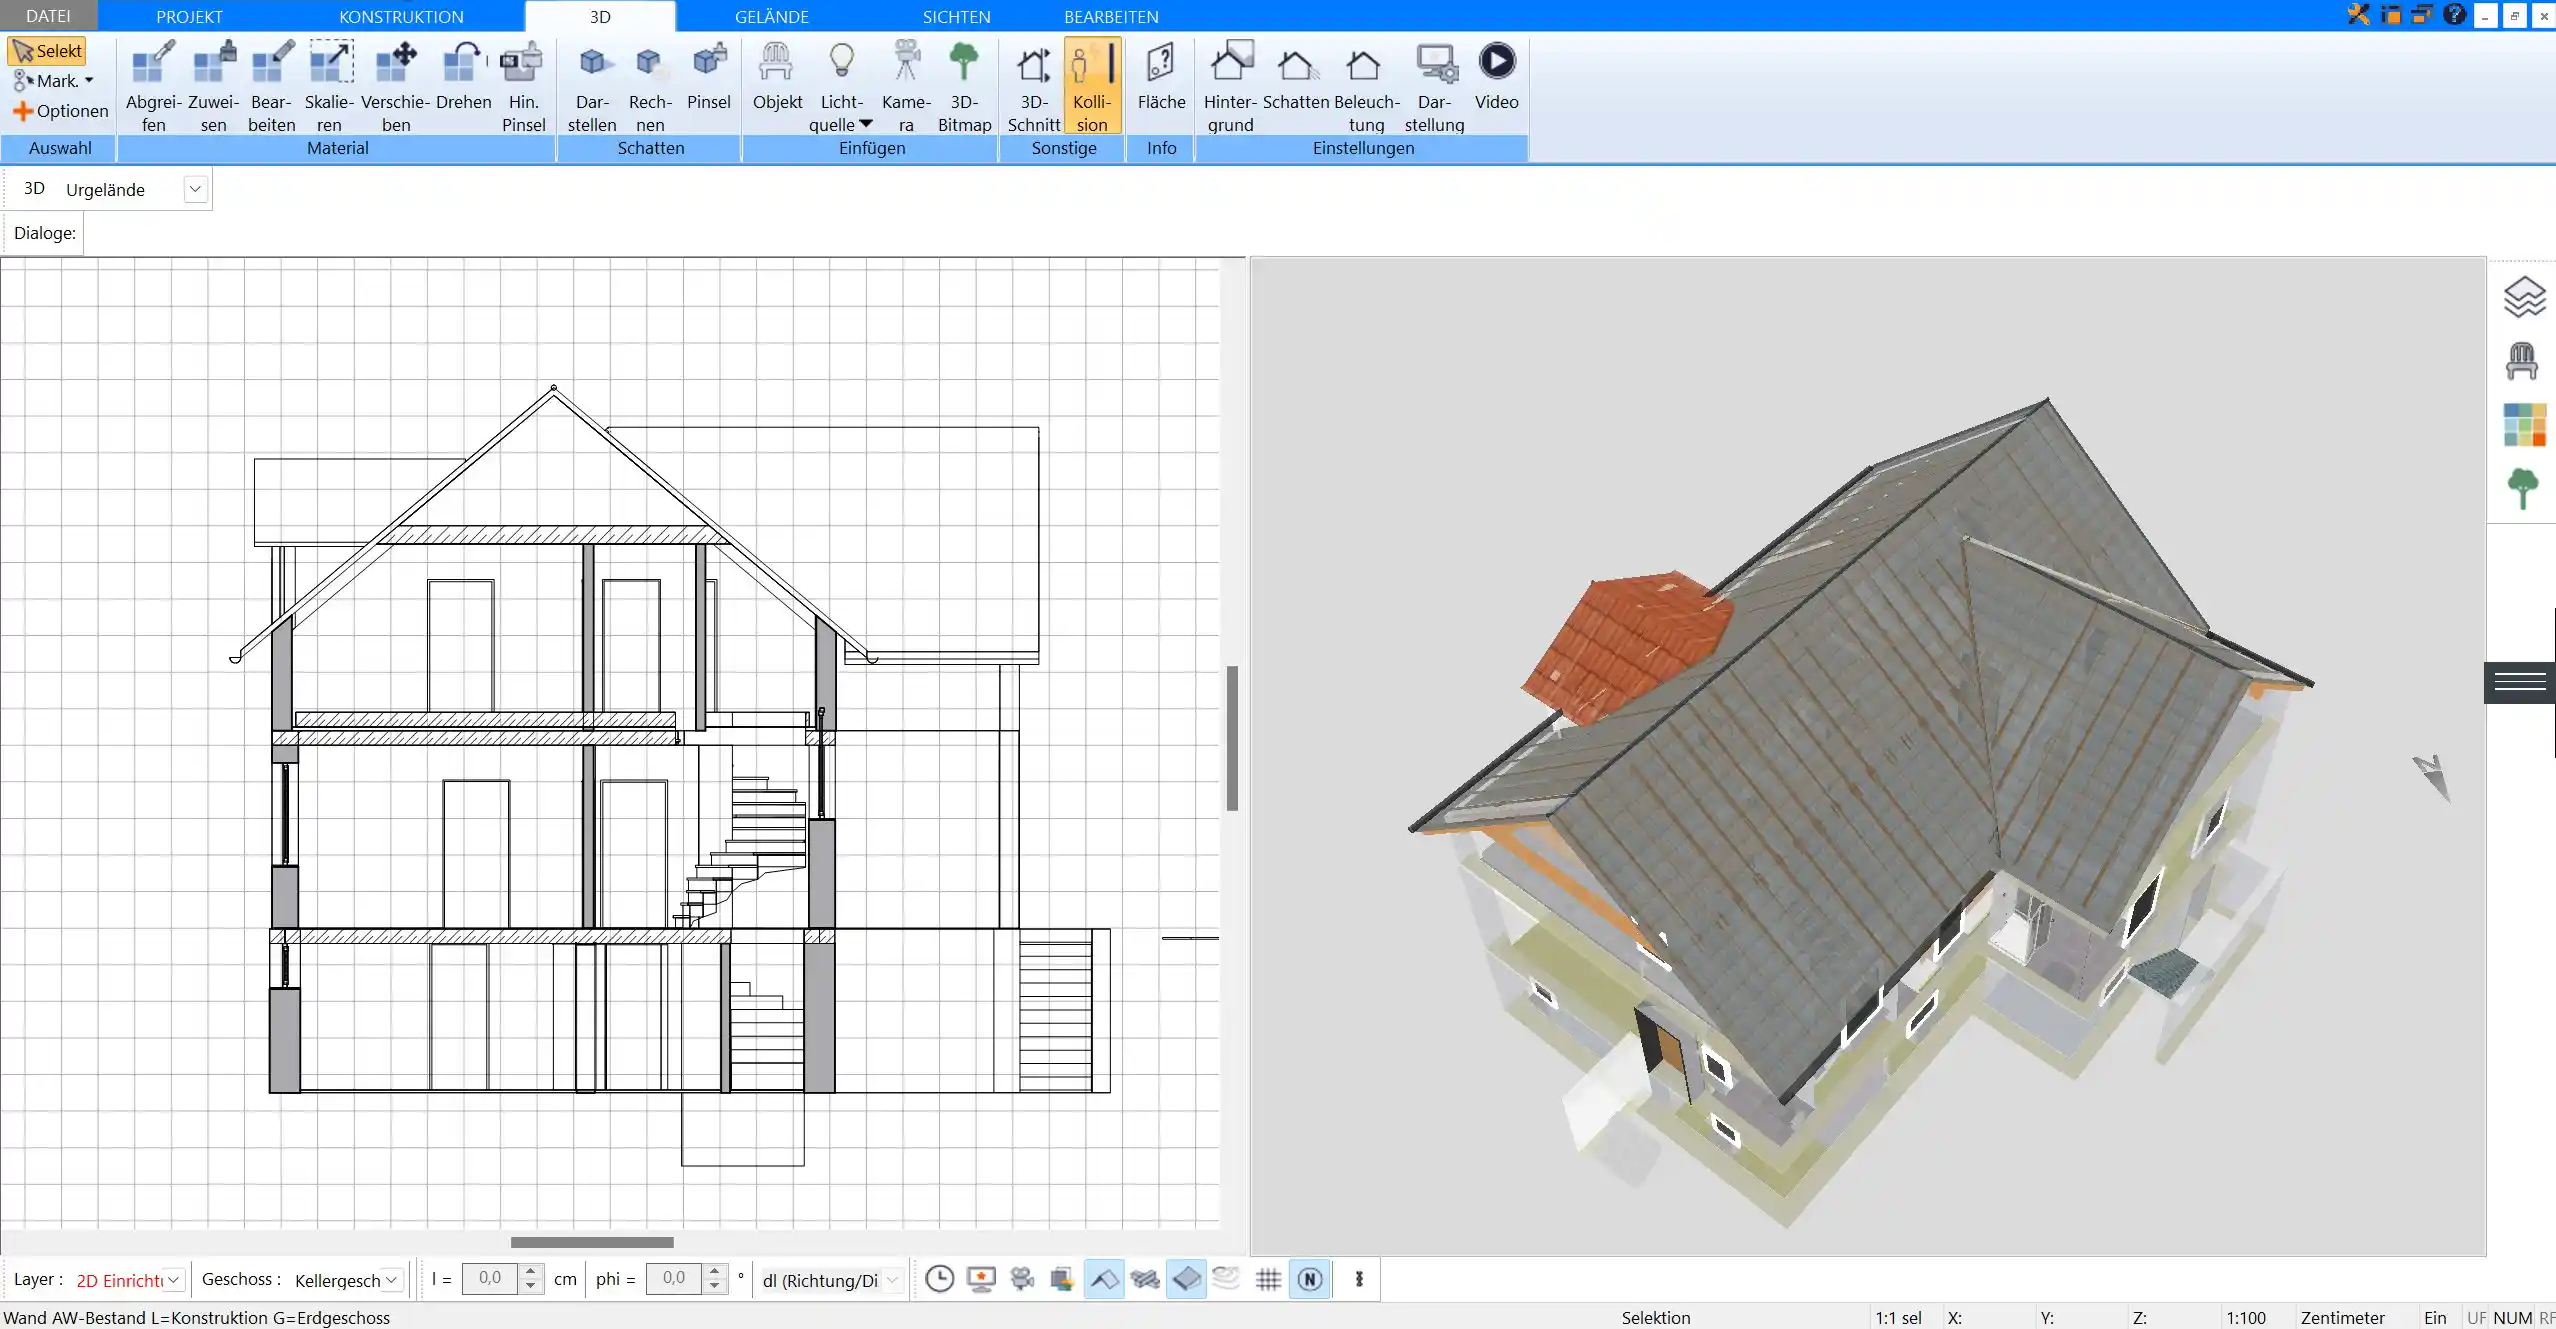Open the colored materials sidebar icon
2556x1329 pixels.
[2524, 425]
